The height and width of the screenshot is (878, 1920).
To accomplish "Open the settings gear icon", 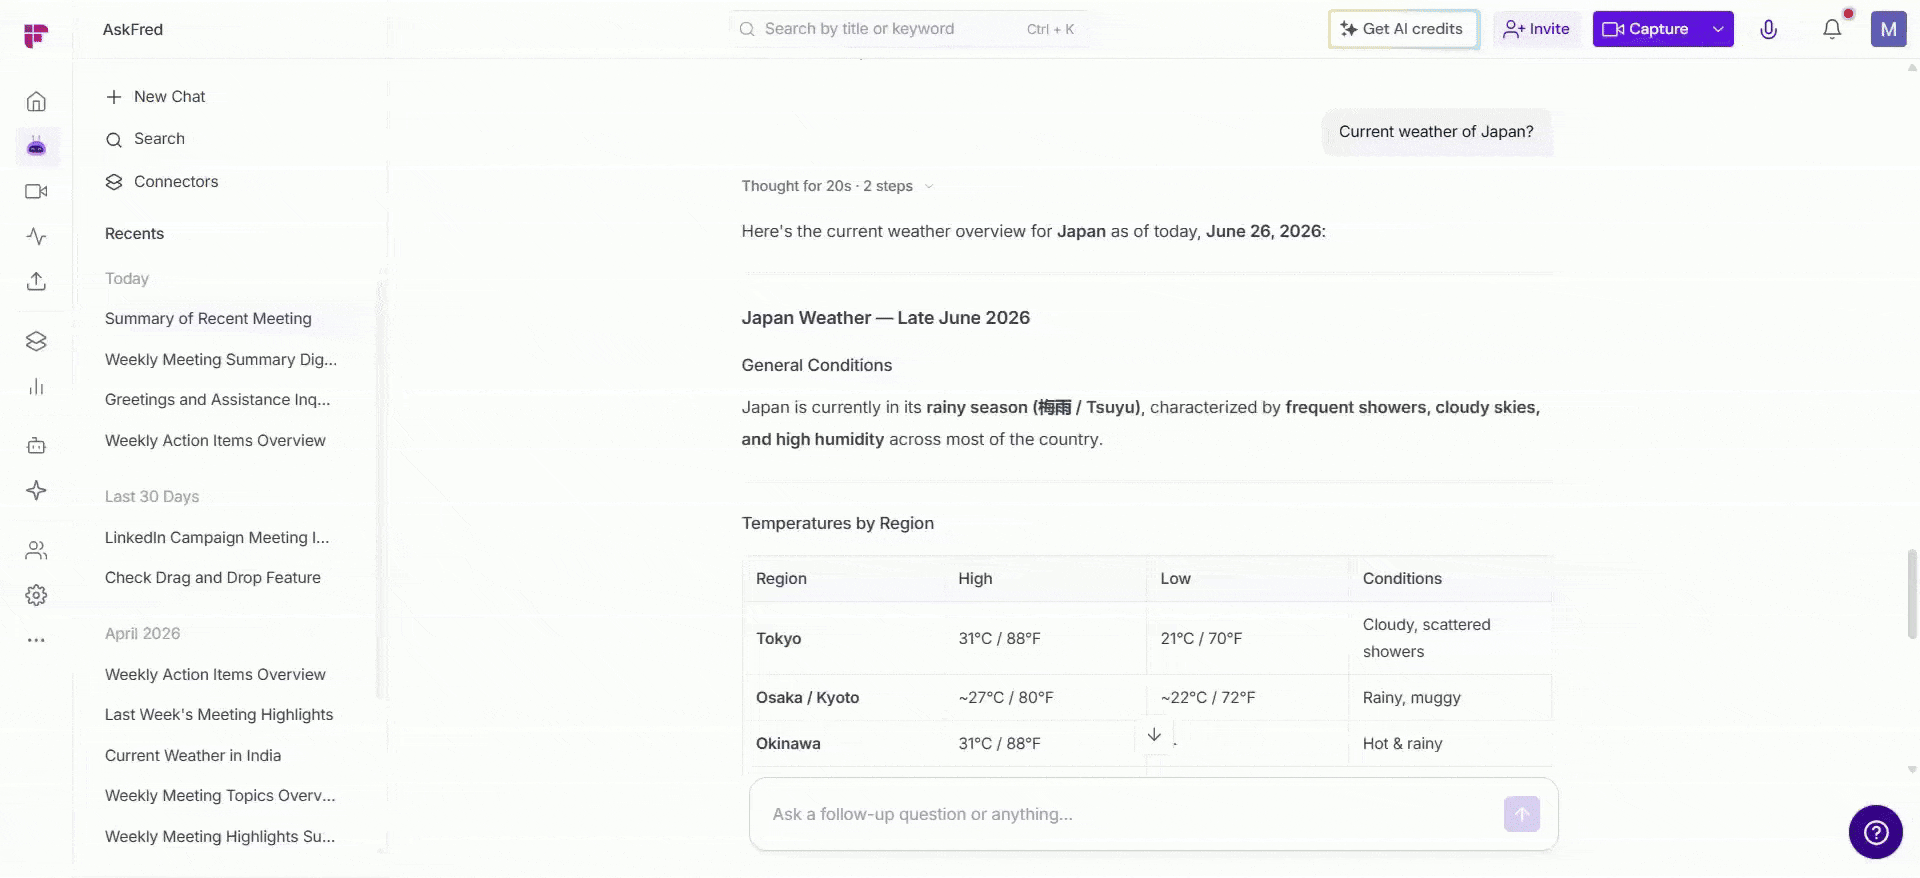I will click(36, 595).
